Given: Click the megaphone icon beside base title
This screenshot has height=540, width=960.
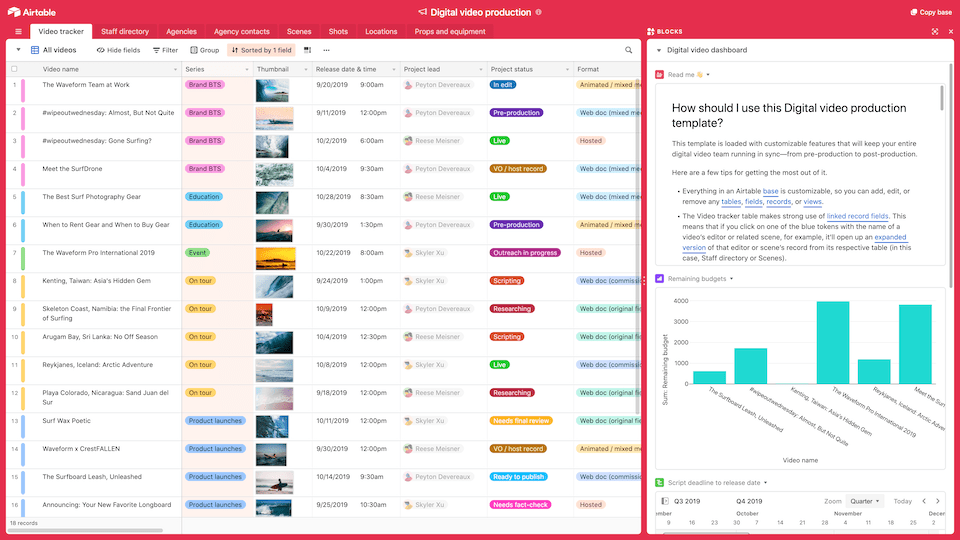Looking at the screenshot, I should 422,12.
